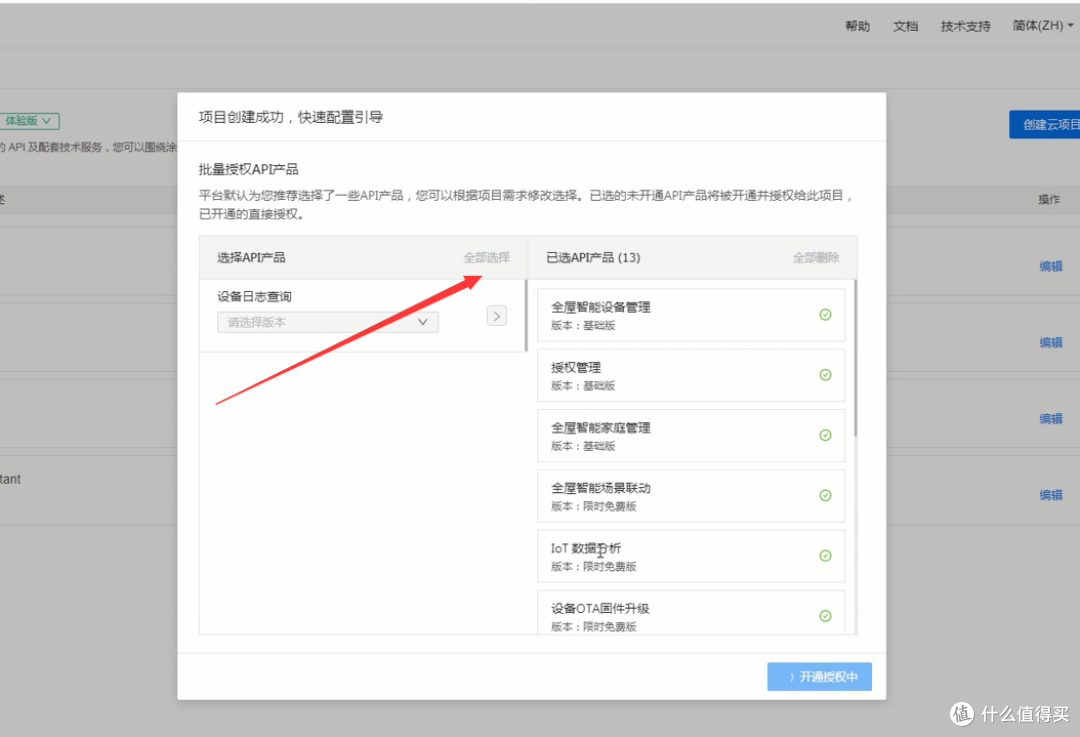Select the 全屋智能设备管理 card title

[x=601, y=307]
